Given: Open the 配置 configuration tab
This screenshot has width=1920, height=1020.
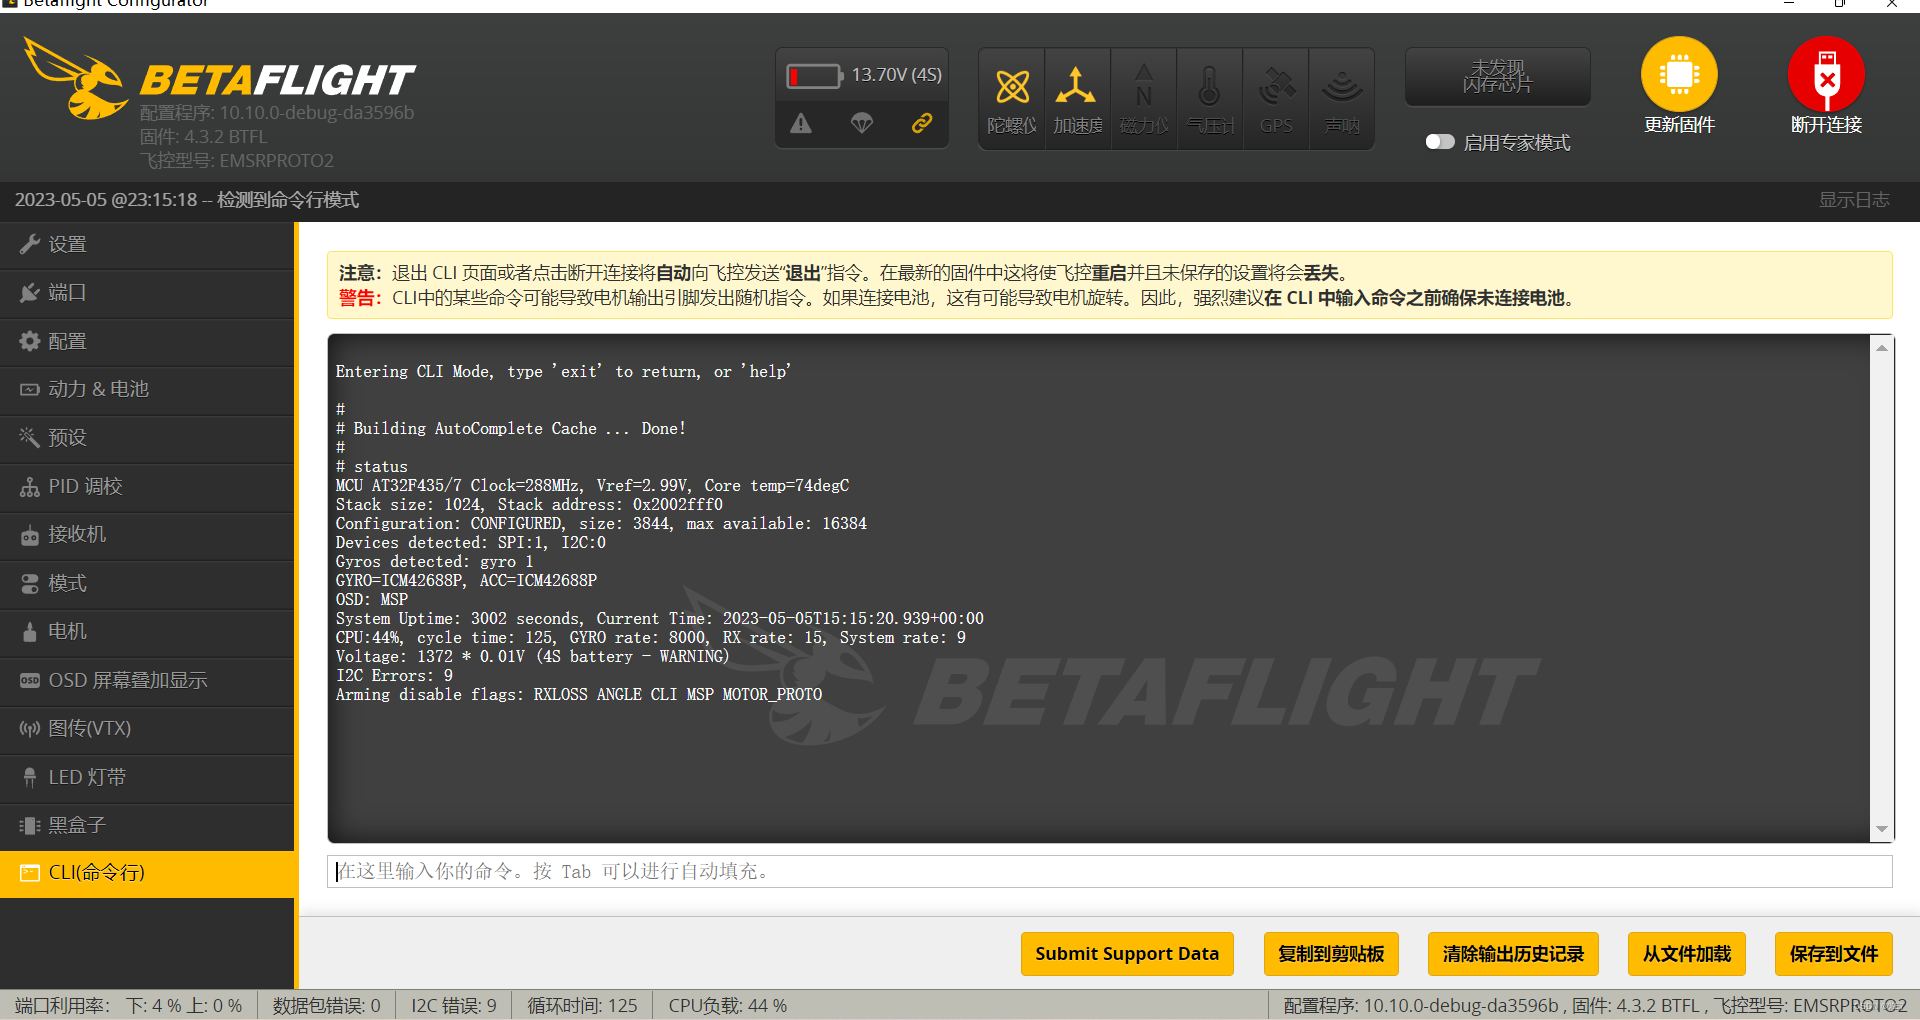Looking at the screenshot, I should (x=147, y=342).
